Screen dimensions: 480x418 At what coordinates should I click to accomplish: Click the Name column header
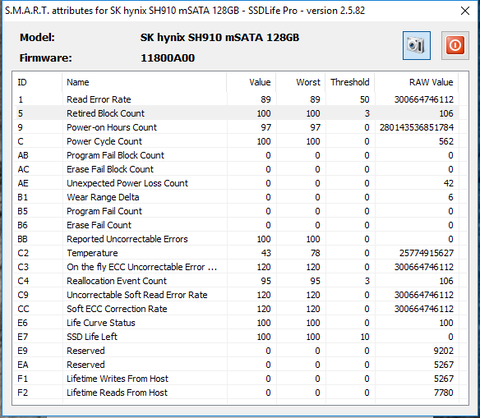(144, 82)
